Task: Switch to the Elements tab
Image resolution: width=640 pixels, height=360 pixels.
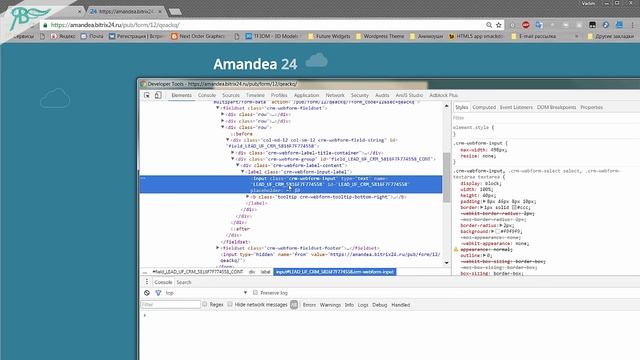Action: tap(182, 95)
